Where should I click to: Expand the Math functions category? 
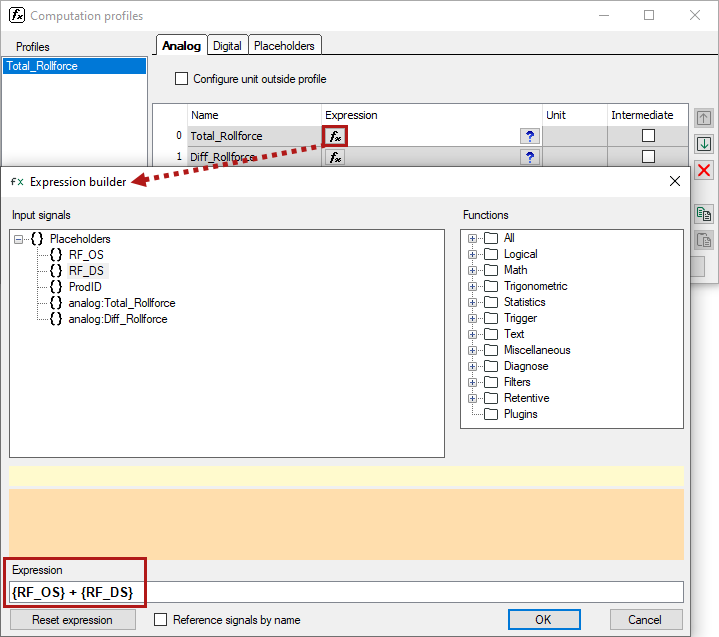coord(472,271)
